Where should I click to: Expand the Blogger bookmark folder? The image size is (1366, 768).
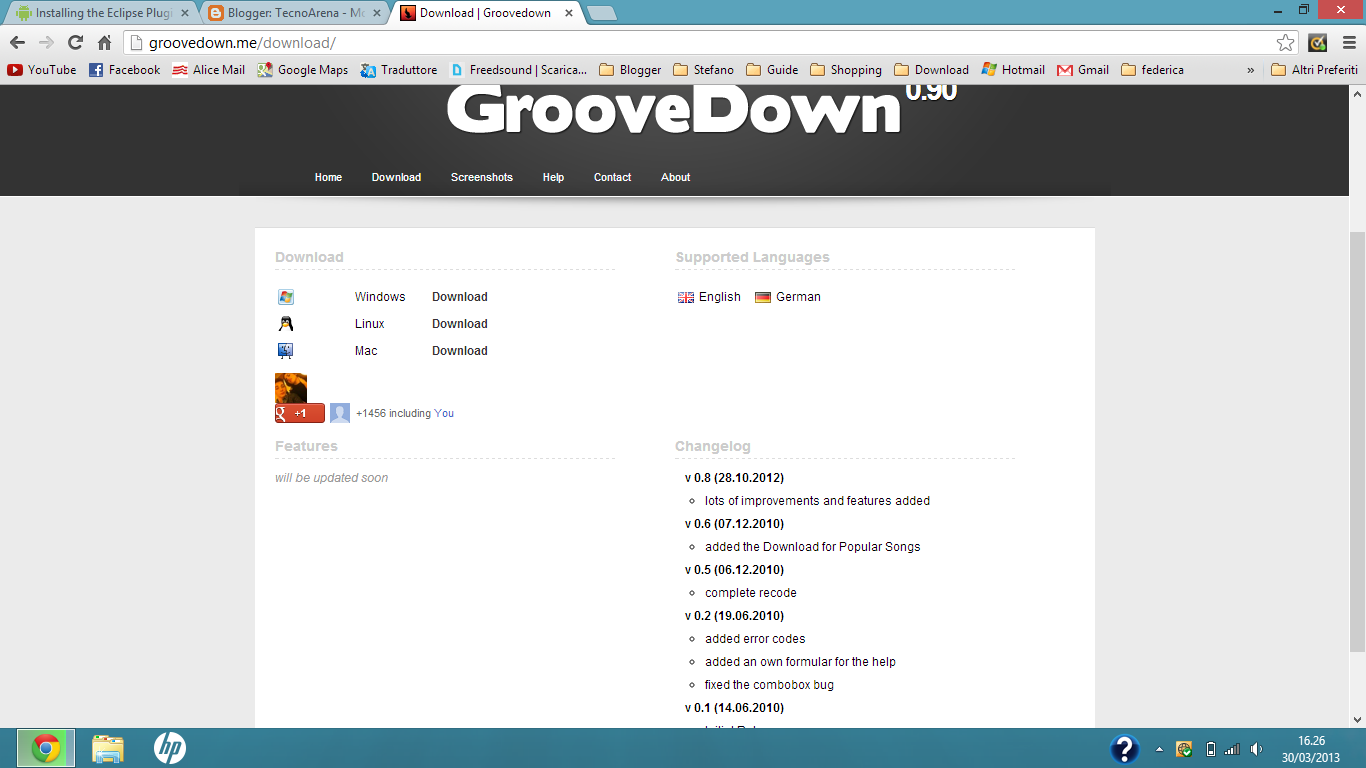click(630, 70)
